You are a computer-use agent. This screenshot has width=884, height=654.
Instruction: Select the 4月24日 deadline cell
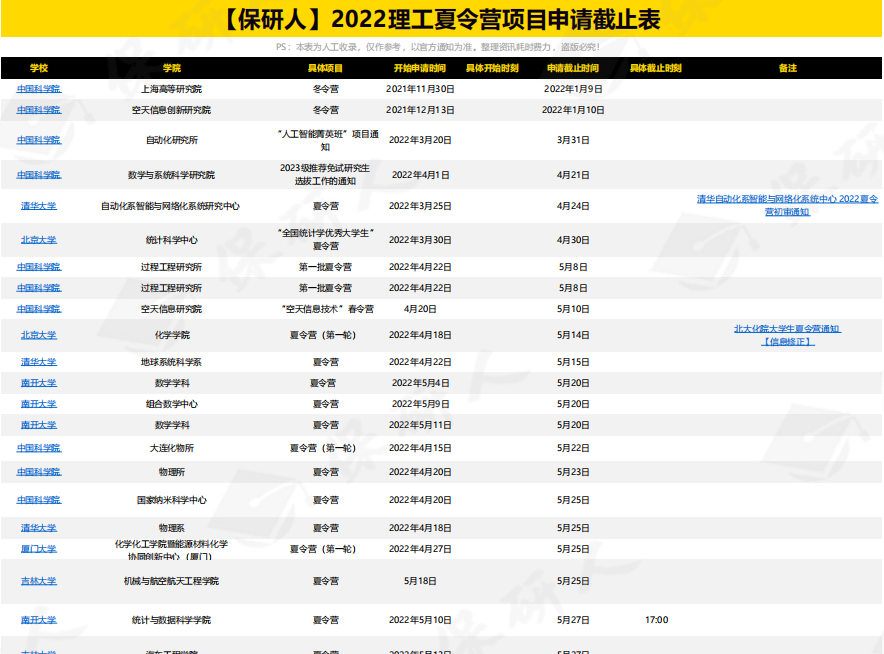click(573, 206)
